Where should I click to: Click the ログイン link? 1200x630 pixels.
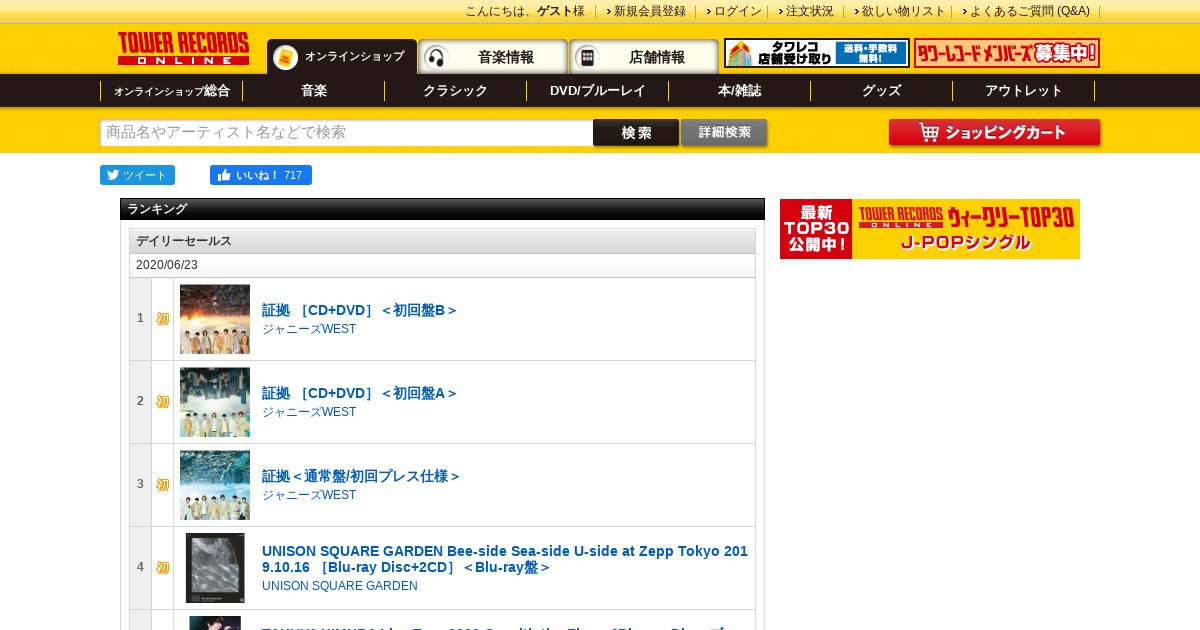(738, 11)
